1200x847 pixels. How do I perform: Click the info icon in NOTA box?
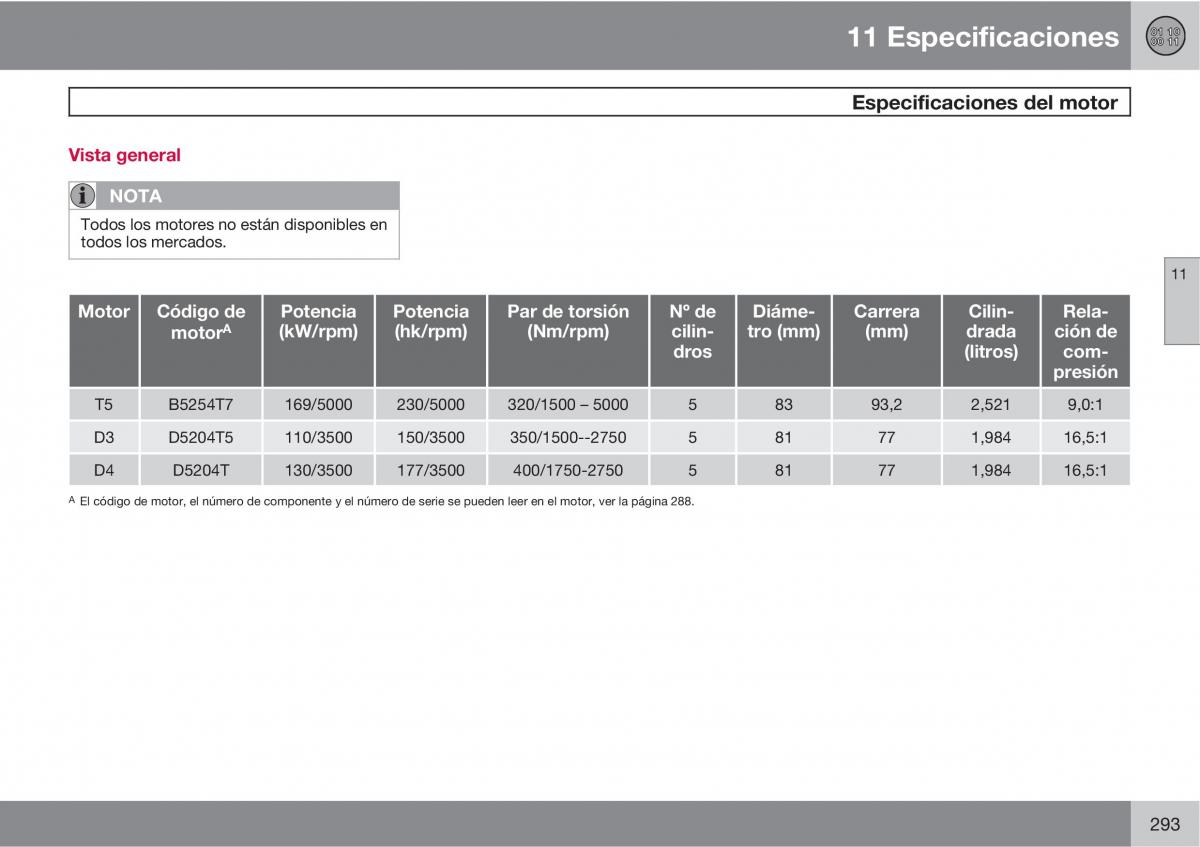(x=84, y=195)
